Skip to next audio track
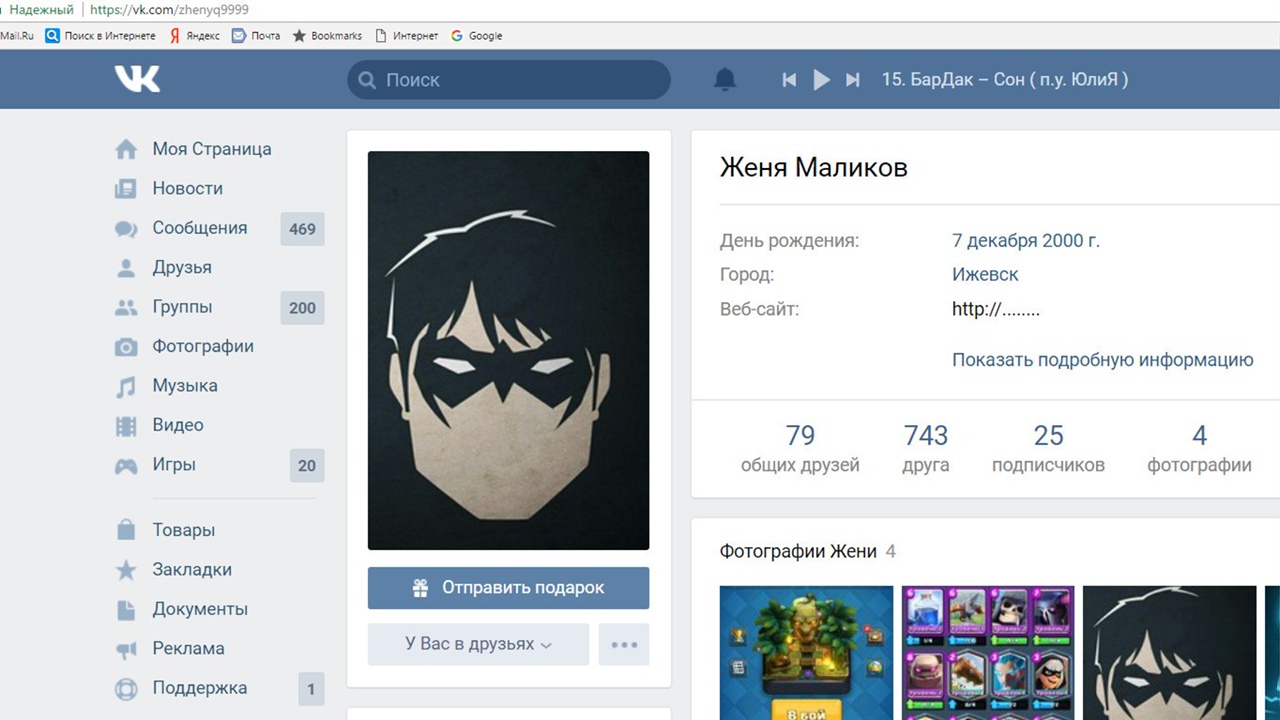 point(853,80)
